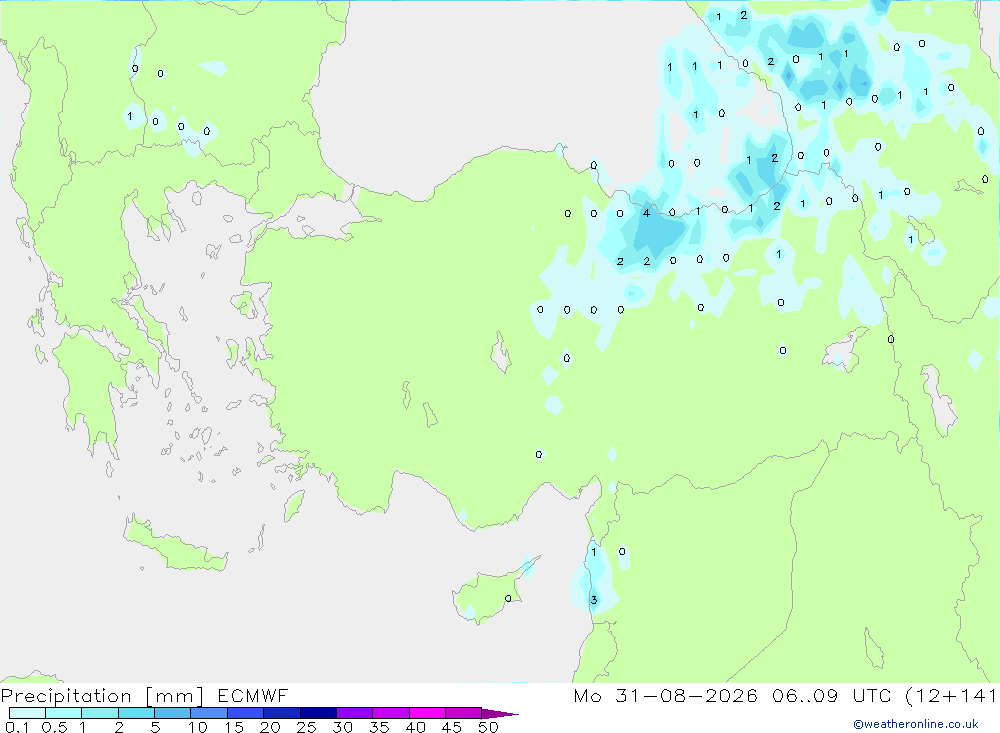This screenshot has height=733, width=1000.
Task: Click the island of Crete on the map
Action: (x=175, y=545)
